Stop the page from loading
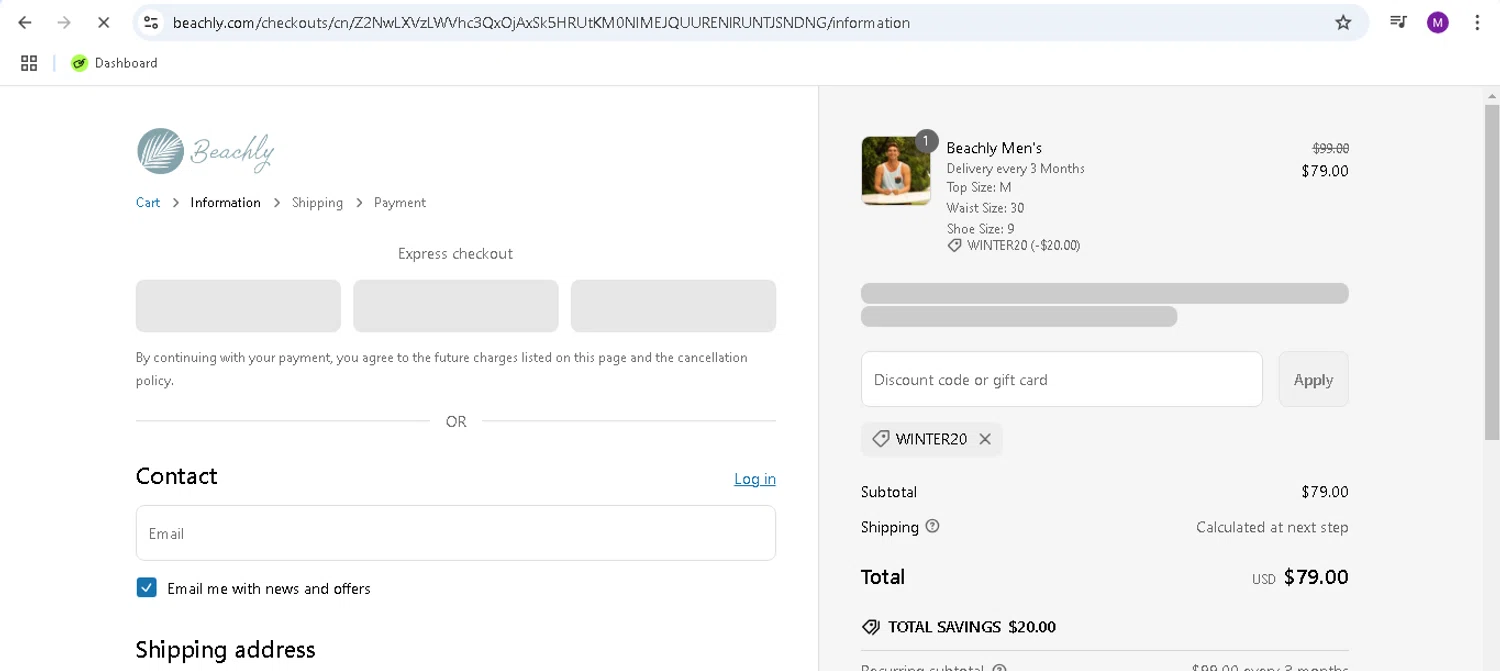The image size is (1500, 671). [103, 22]
